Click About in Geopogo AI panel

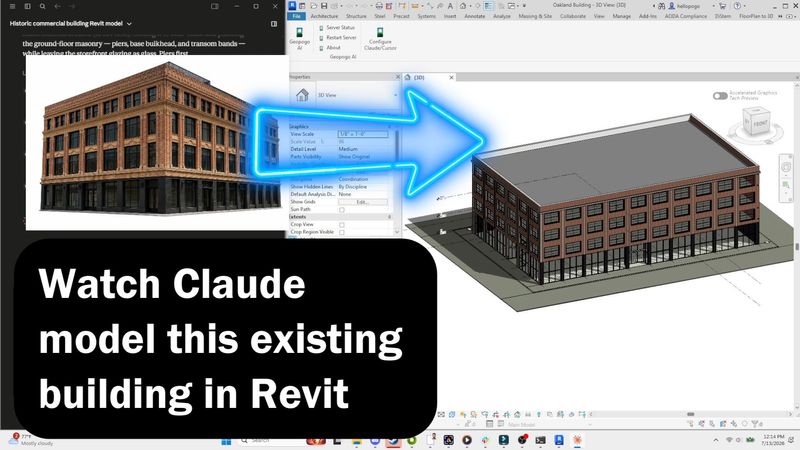[330, 47]
